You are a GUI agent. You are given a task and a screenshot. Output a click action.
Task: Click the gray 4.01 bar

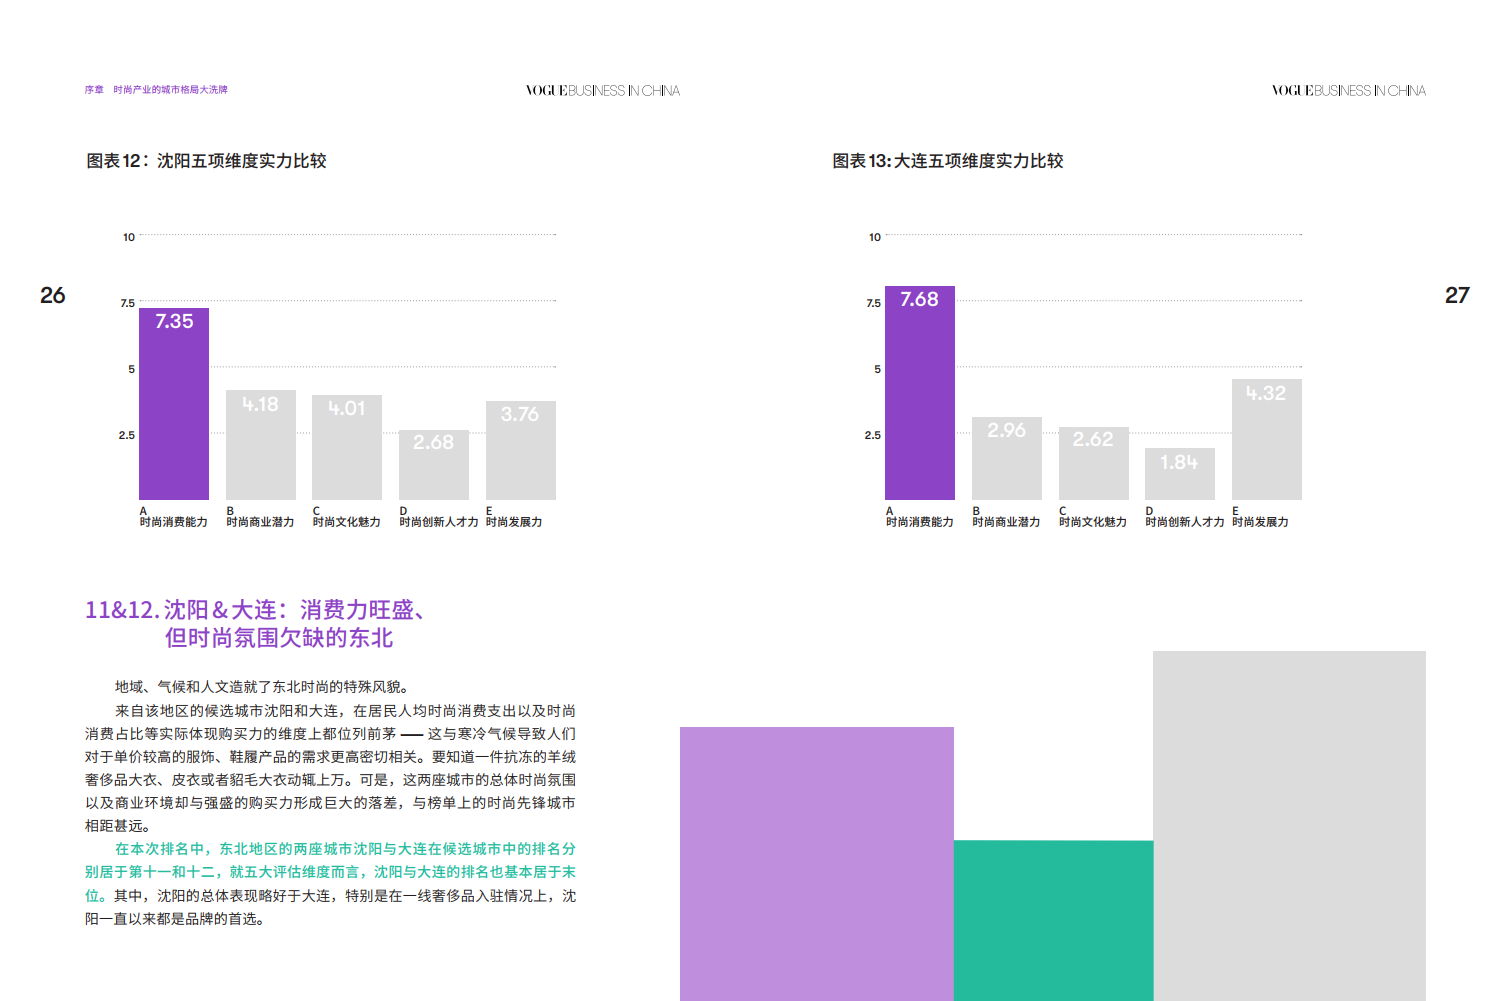click(347, 448)
